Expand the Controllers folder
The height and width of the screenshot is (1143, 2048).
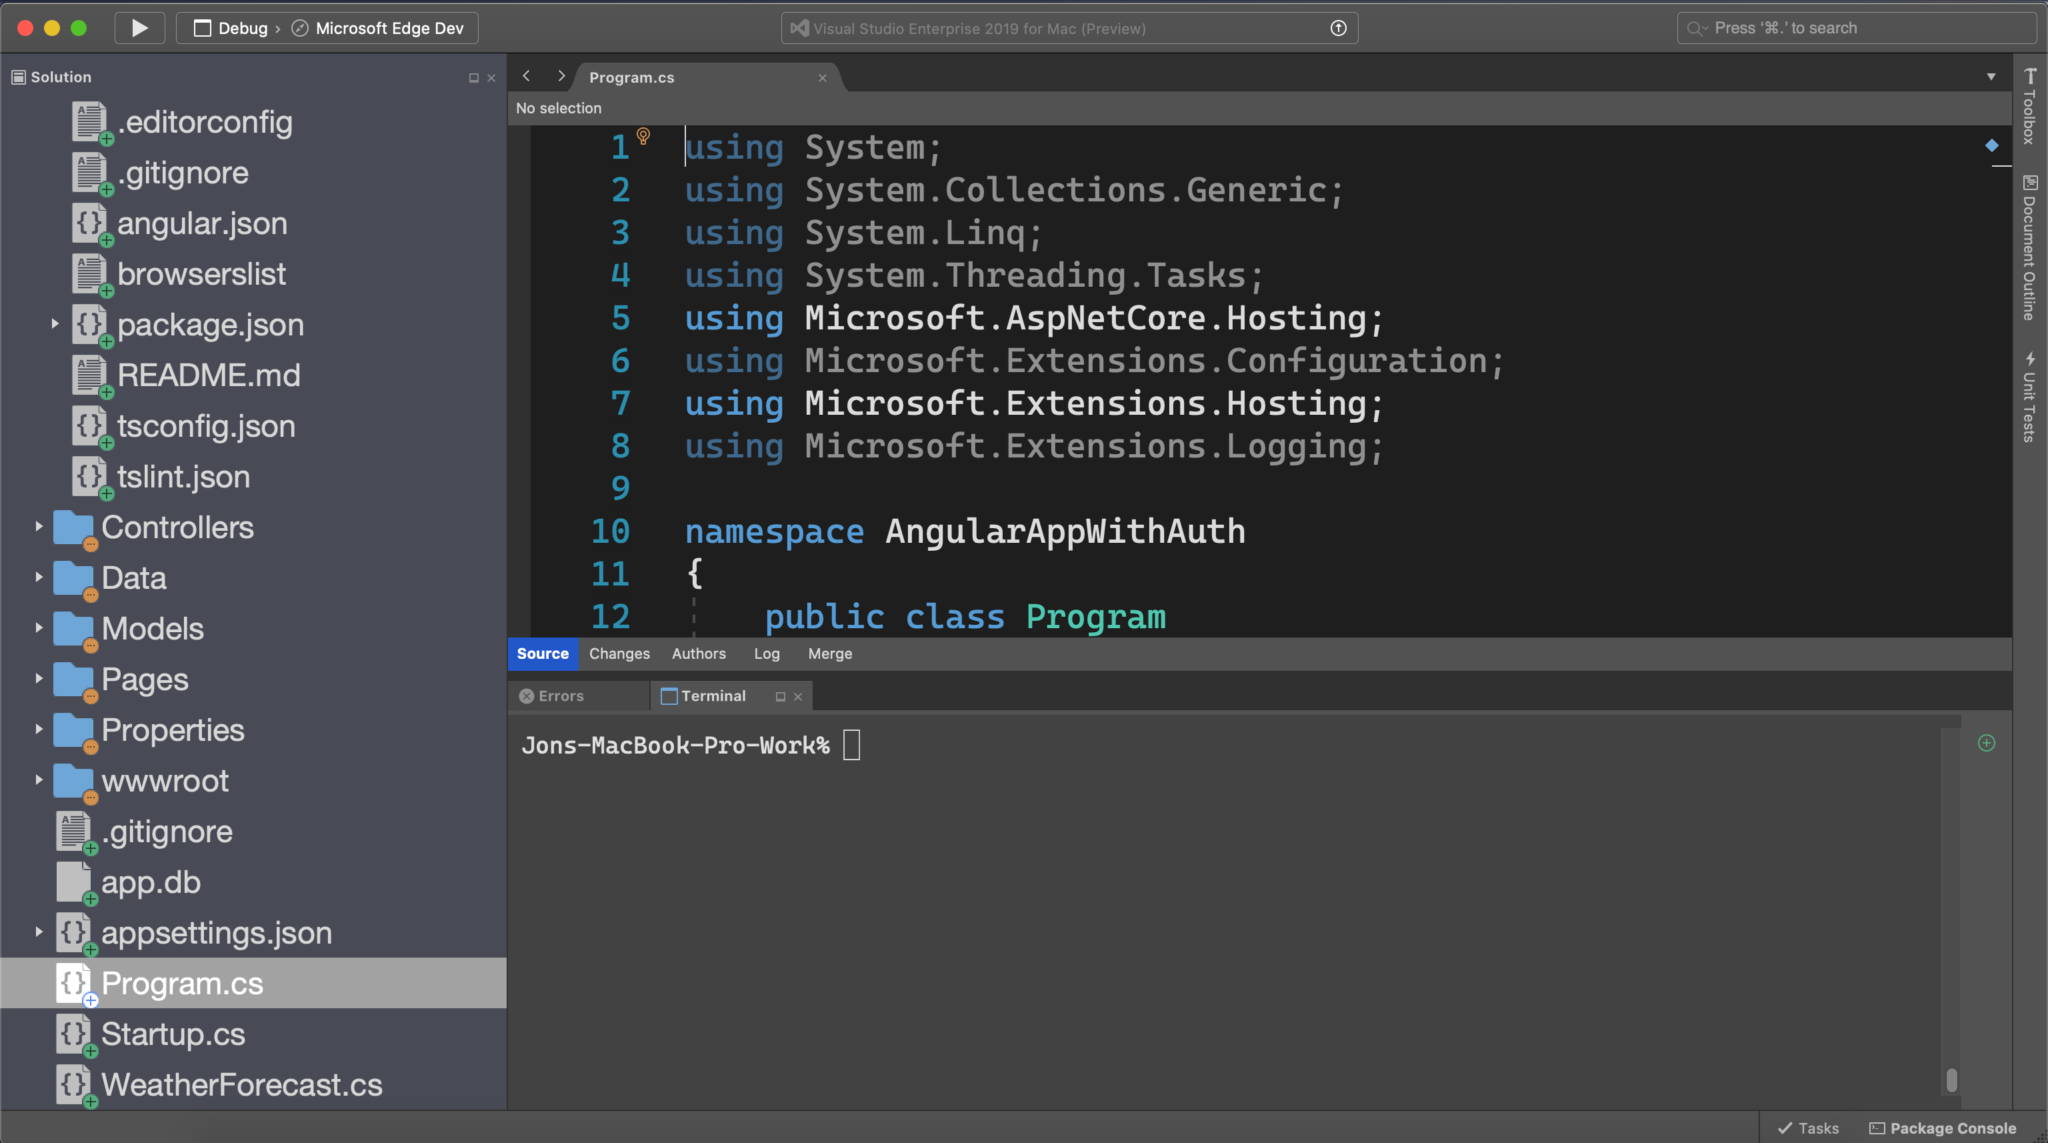38,527
